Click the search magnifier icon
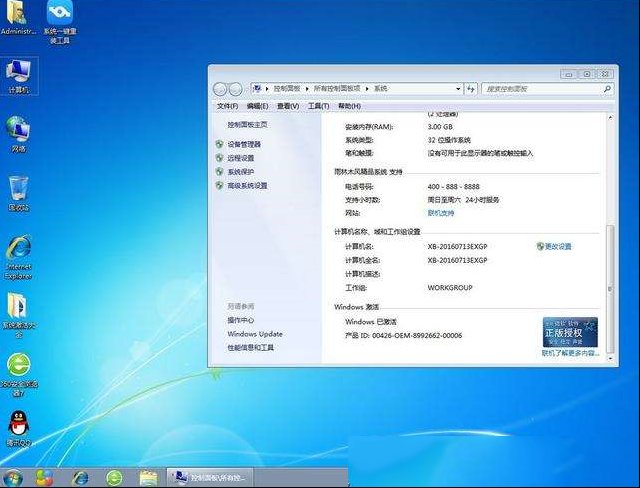The height and width of the screenshot is (488, 640). click(607, 89)
